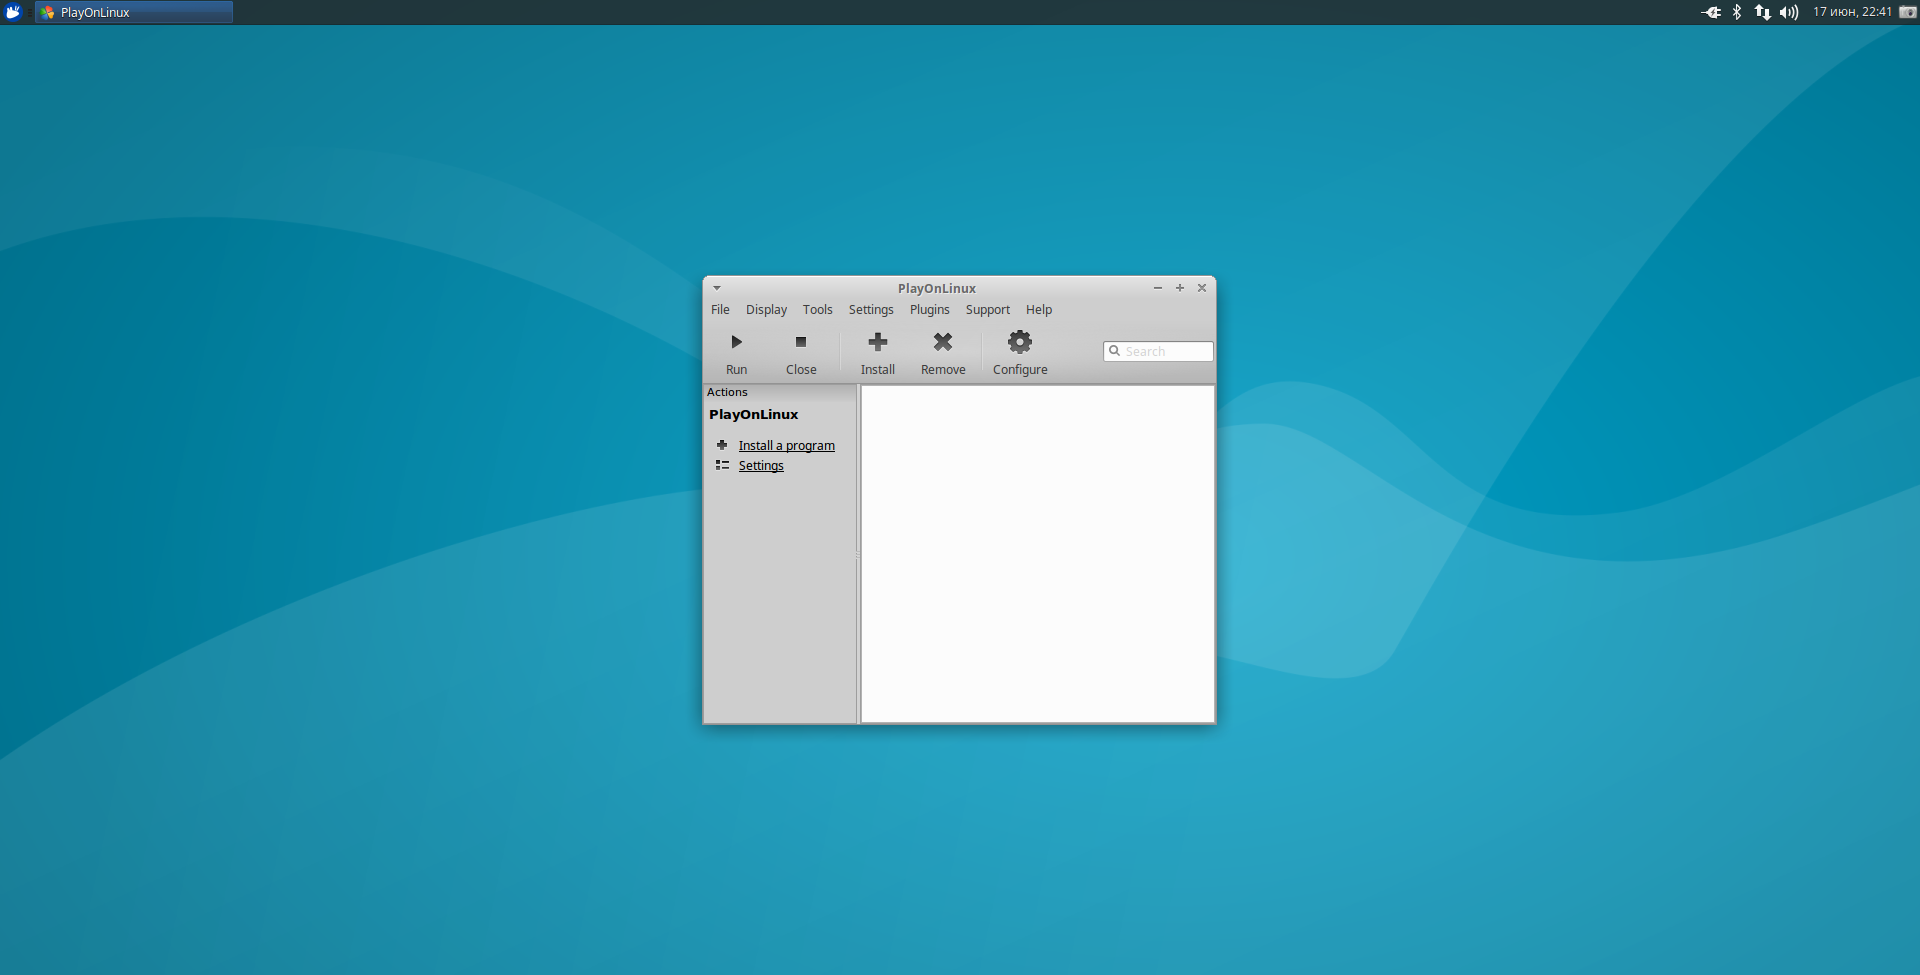Maximize the PlayOnLinux window
This screenshot has width=1920, height=975.
[1180, 288]
